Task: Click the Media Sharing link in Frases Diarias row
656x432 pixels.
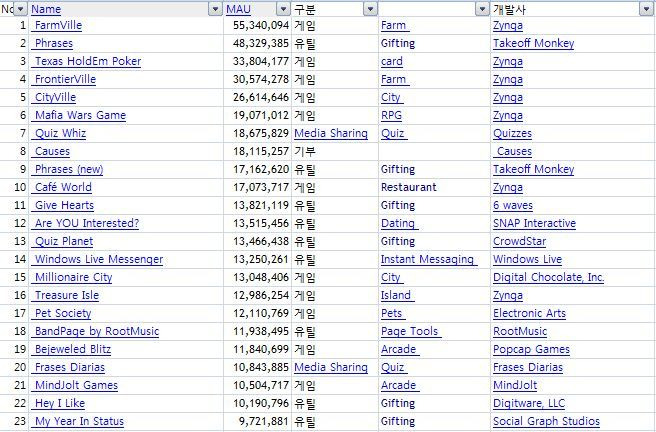Action: point(331,367)
